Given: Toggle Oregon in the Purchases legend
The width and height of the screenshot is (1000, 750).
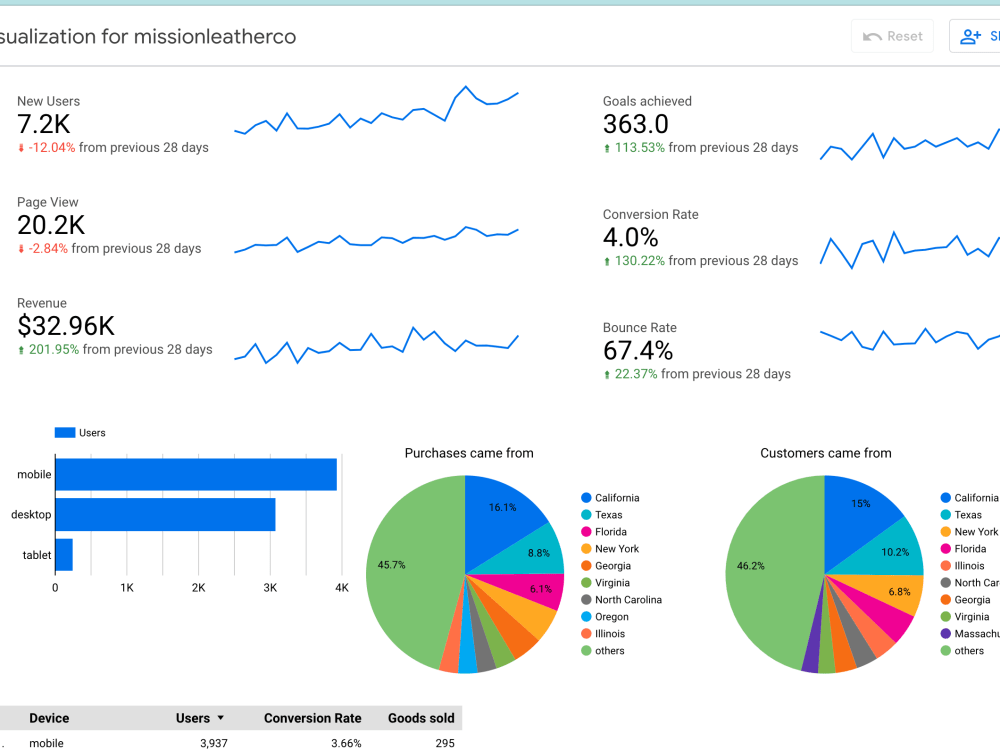Looking at the screenshot, I should pos(612,616).
